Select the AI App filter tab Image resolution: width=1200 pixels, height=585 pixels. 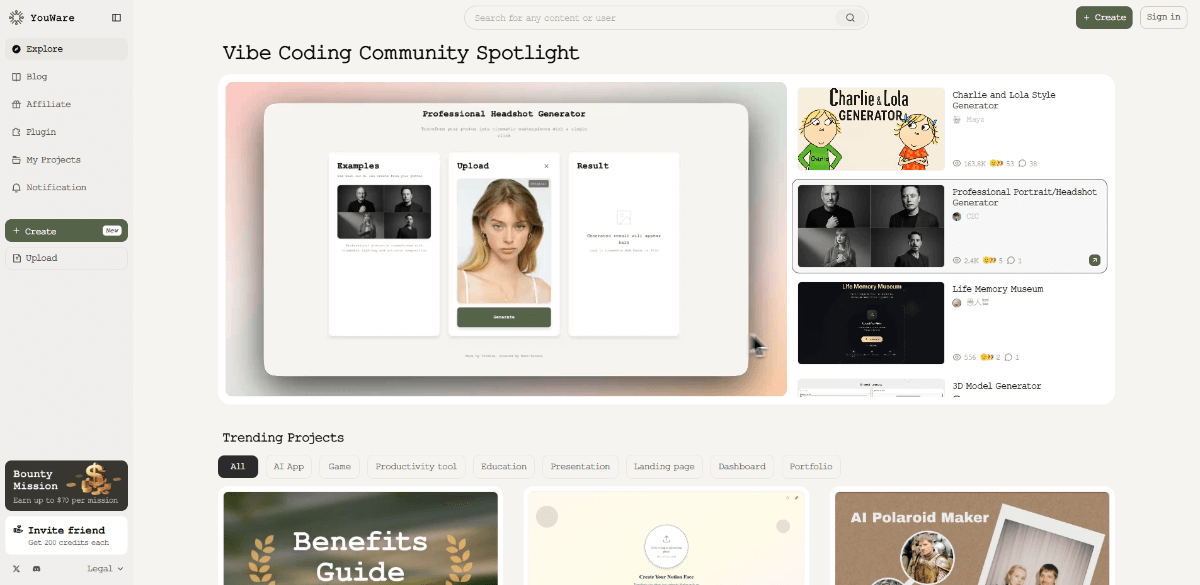pos(288,467)
